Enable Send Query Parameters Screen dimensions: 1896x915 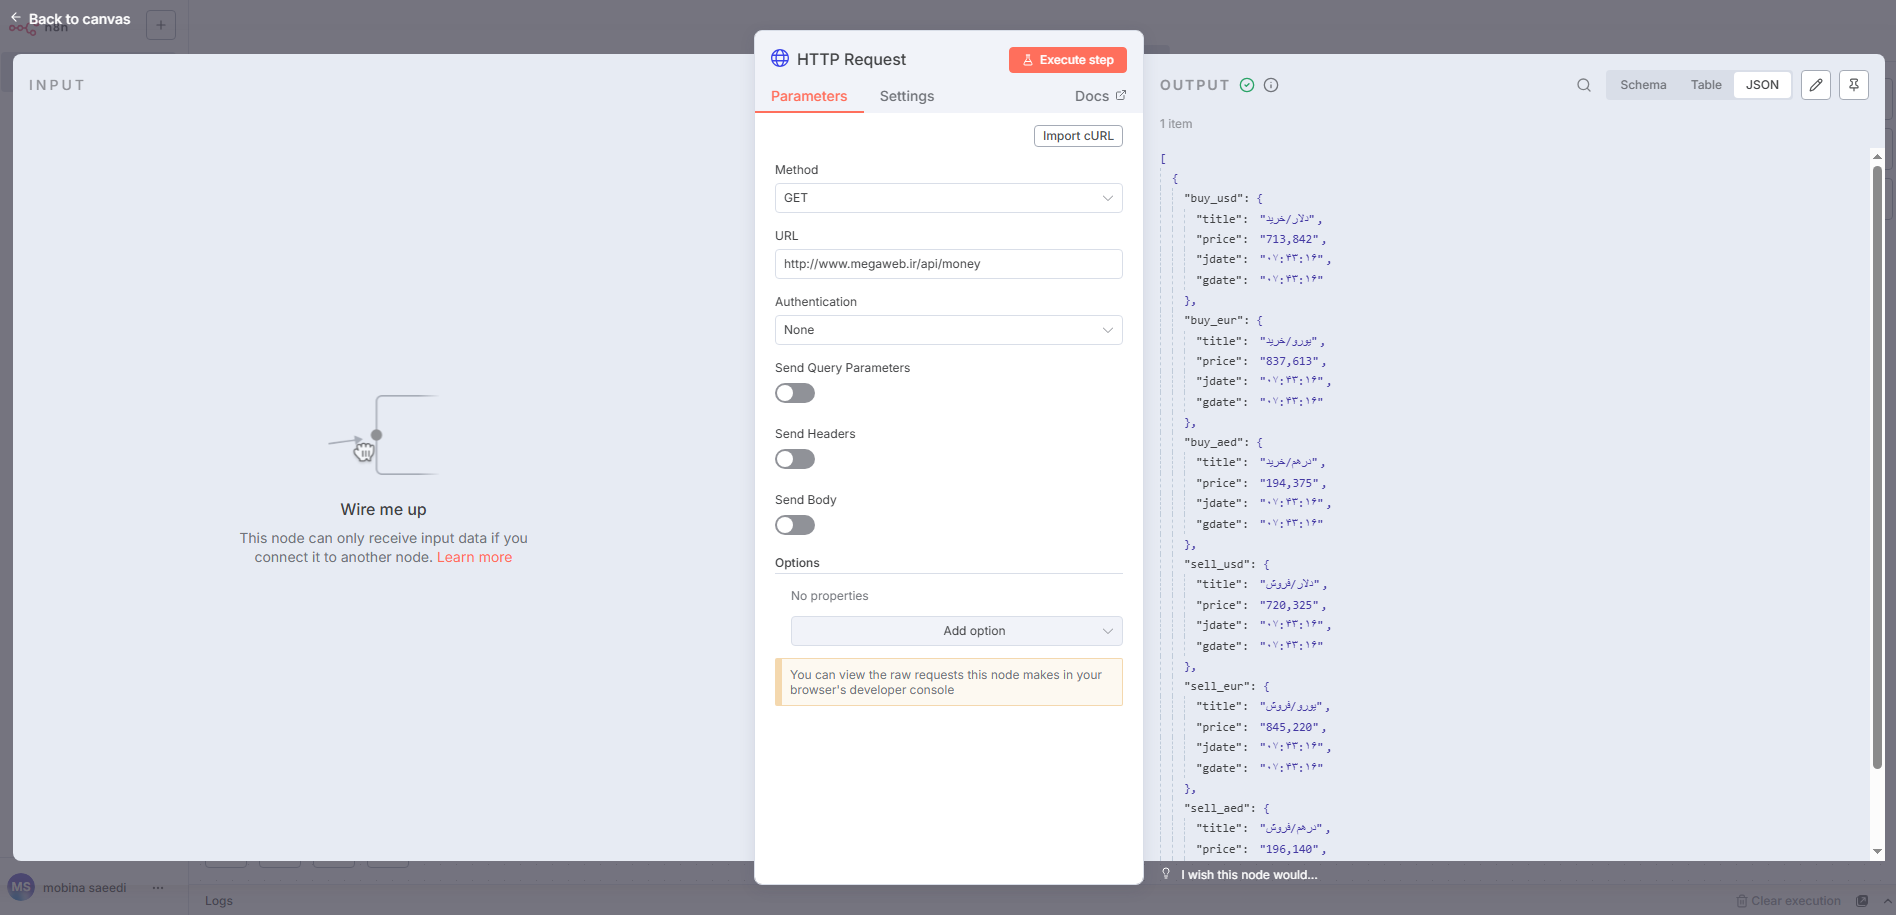pyautogui.click(x=794, y=393)
